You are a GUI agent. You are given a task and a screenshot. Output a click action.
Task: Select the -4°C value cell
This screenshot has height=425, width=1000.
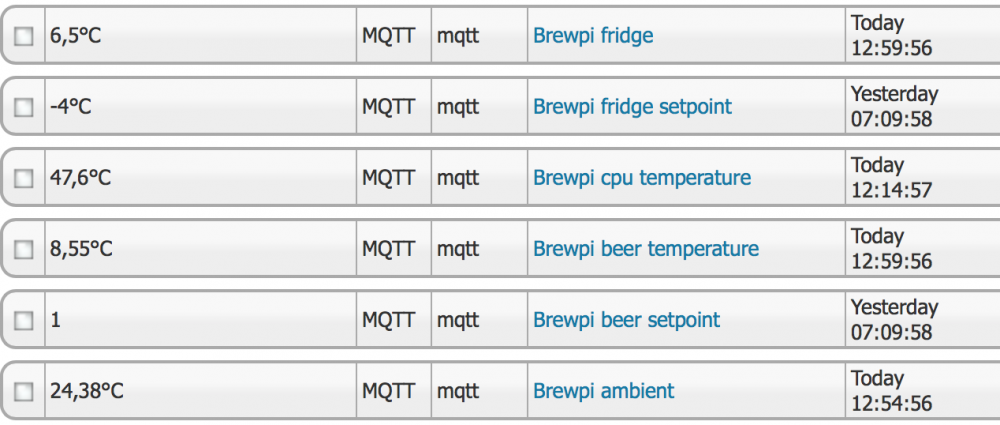pyautogui.click(x=71, y=107)
